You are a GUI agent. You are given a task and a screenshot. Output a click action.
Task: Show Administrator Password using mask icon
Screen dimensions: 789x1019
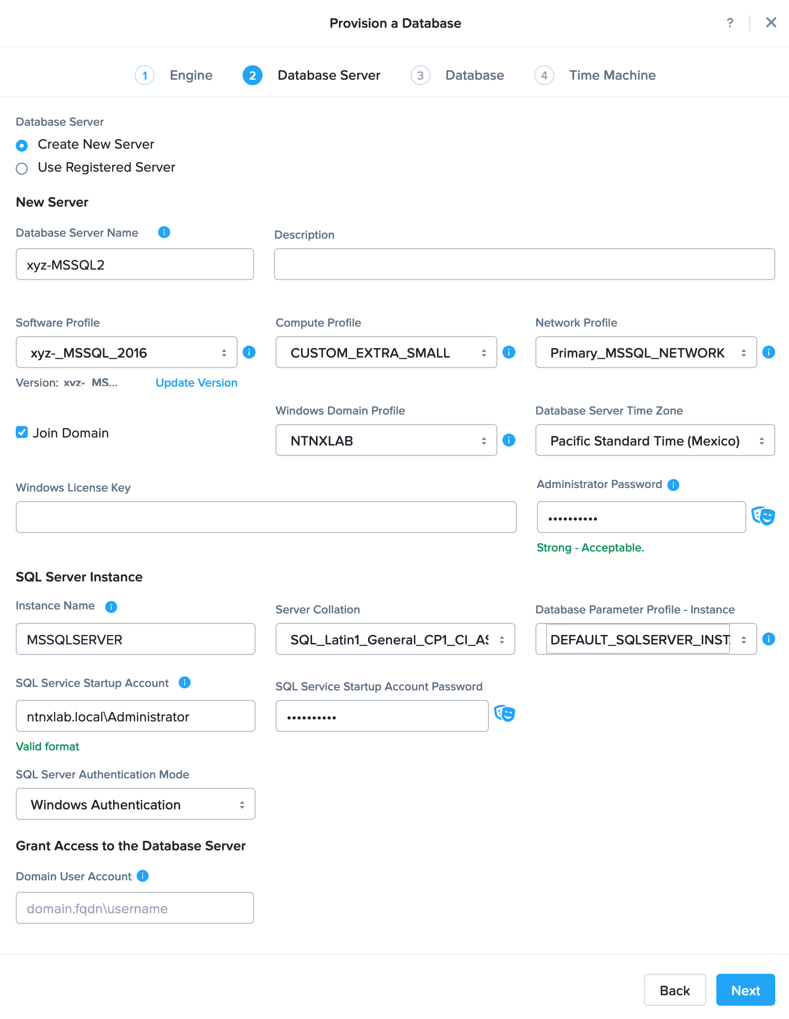pos(763,516)
